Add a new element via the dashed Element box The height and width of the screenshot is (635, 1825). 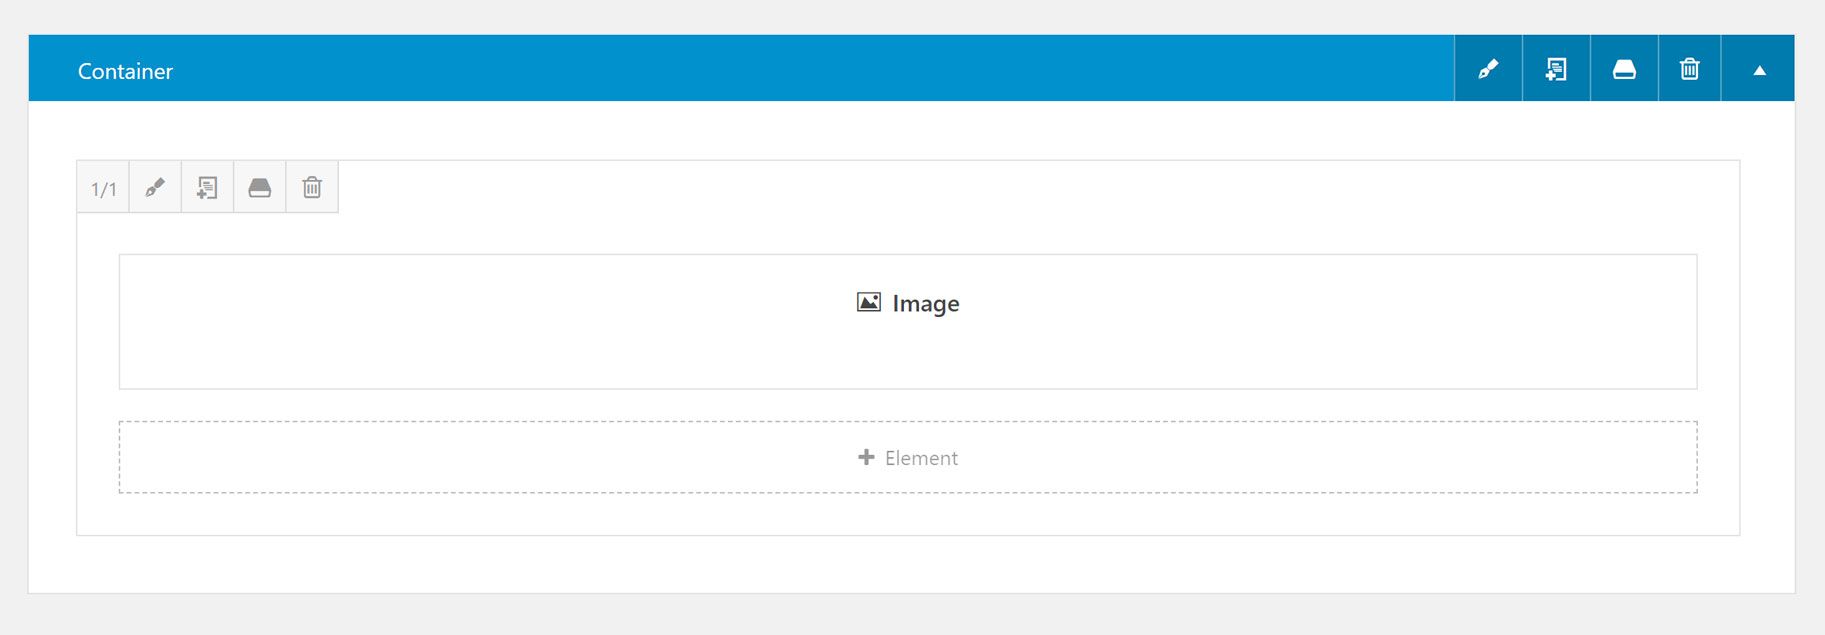point(908,457)
